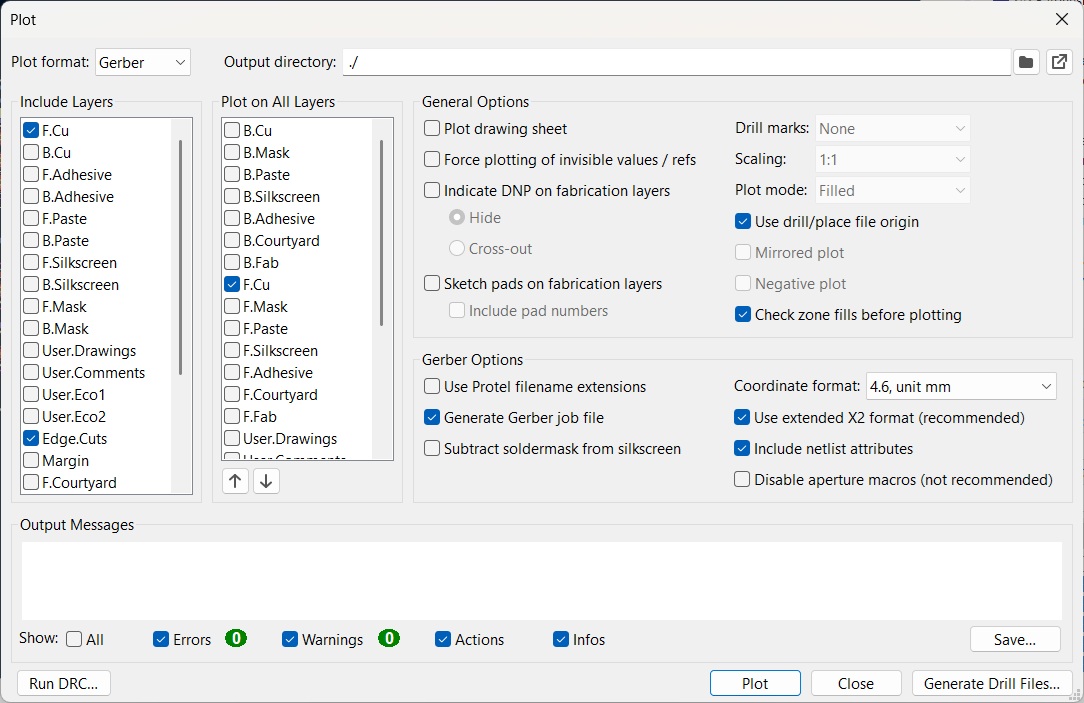
Task: Click the Plot button
Action: [x=755, y=684]
